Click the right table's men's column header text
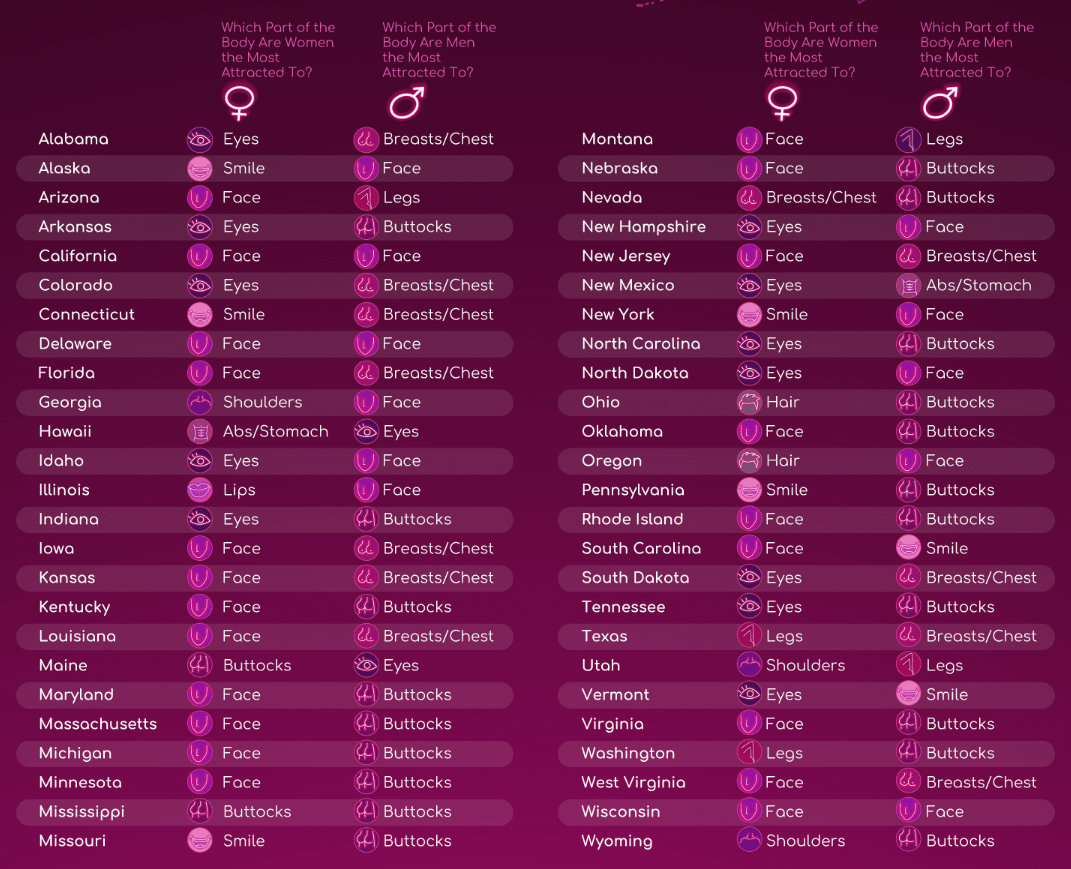 point(977,50)
